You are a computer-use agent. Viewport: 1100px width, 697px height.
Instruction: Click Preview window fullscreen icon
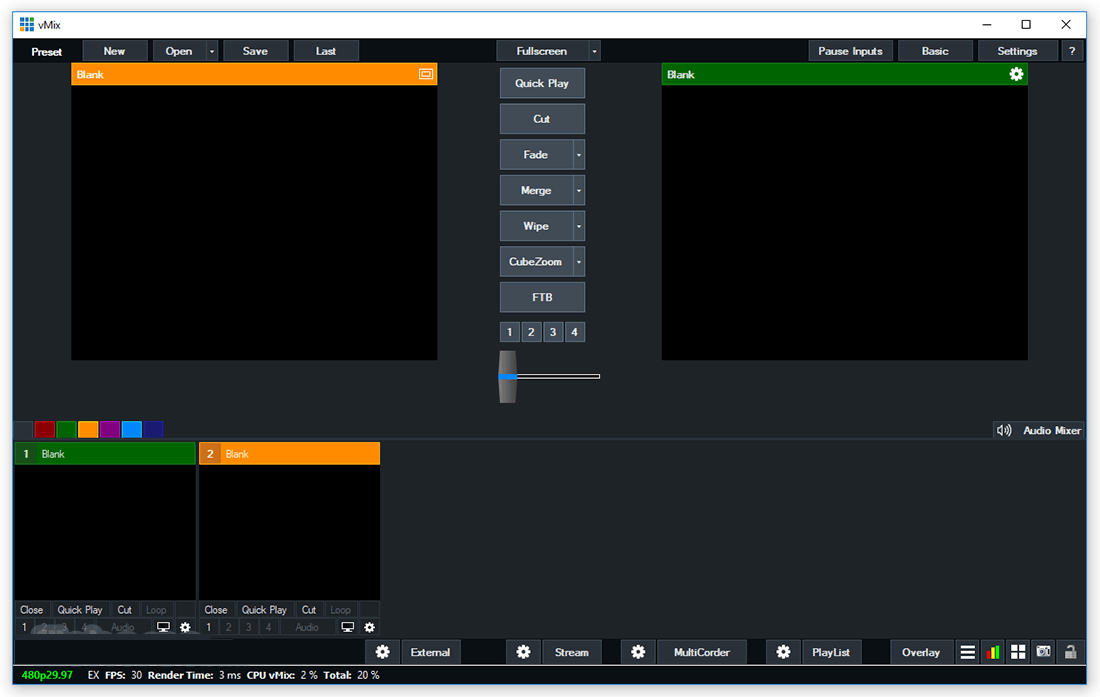426,74
